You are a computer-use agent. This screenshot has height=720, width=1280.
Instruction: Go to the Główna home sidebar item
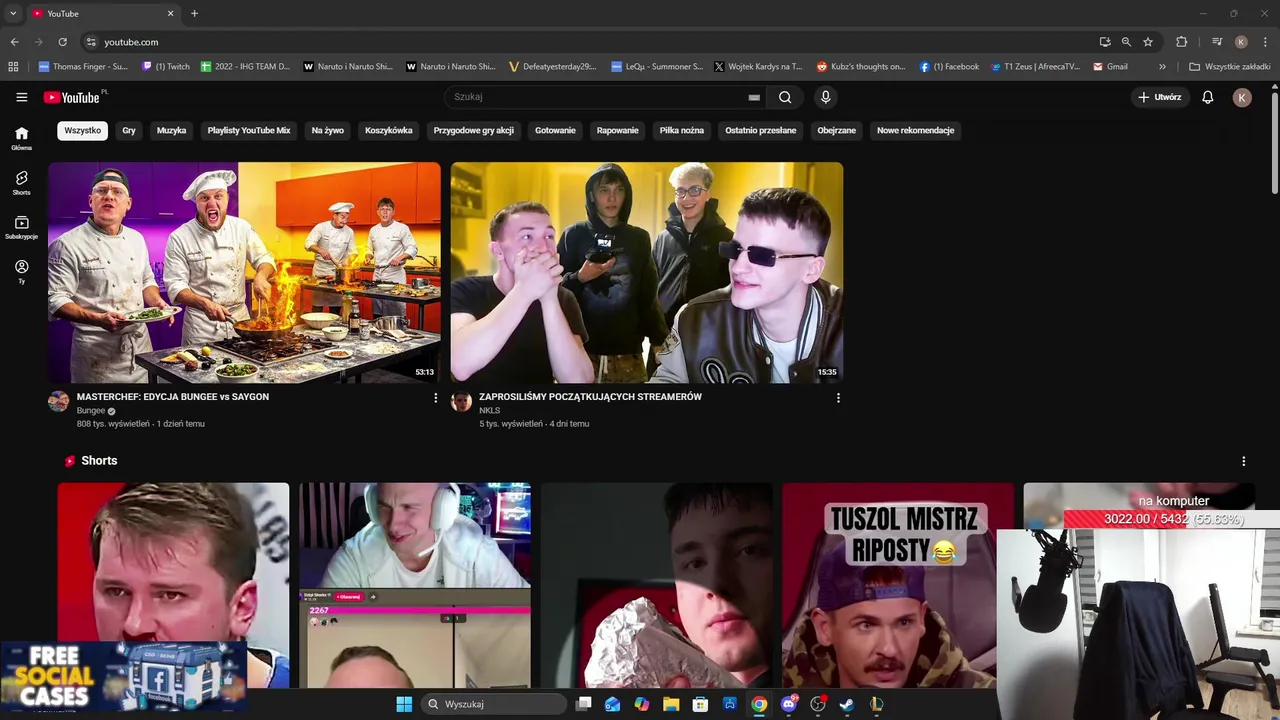[21, 138]
